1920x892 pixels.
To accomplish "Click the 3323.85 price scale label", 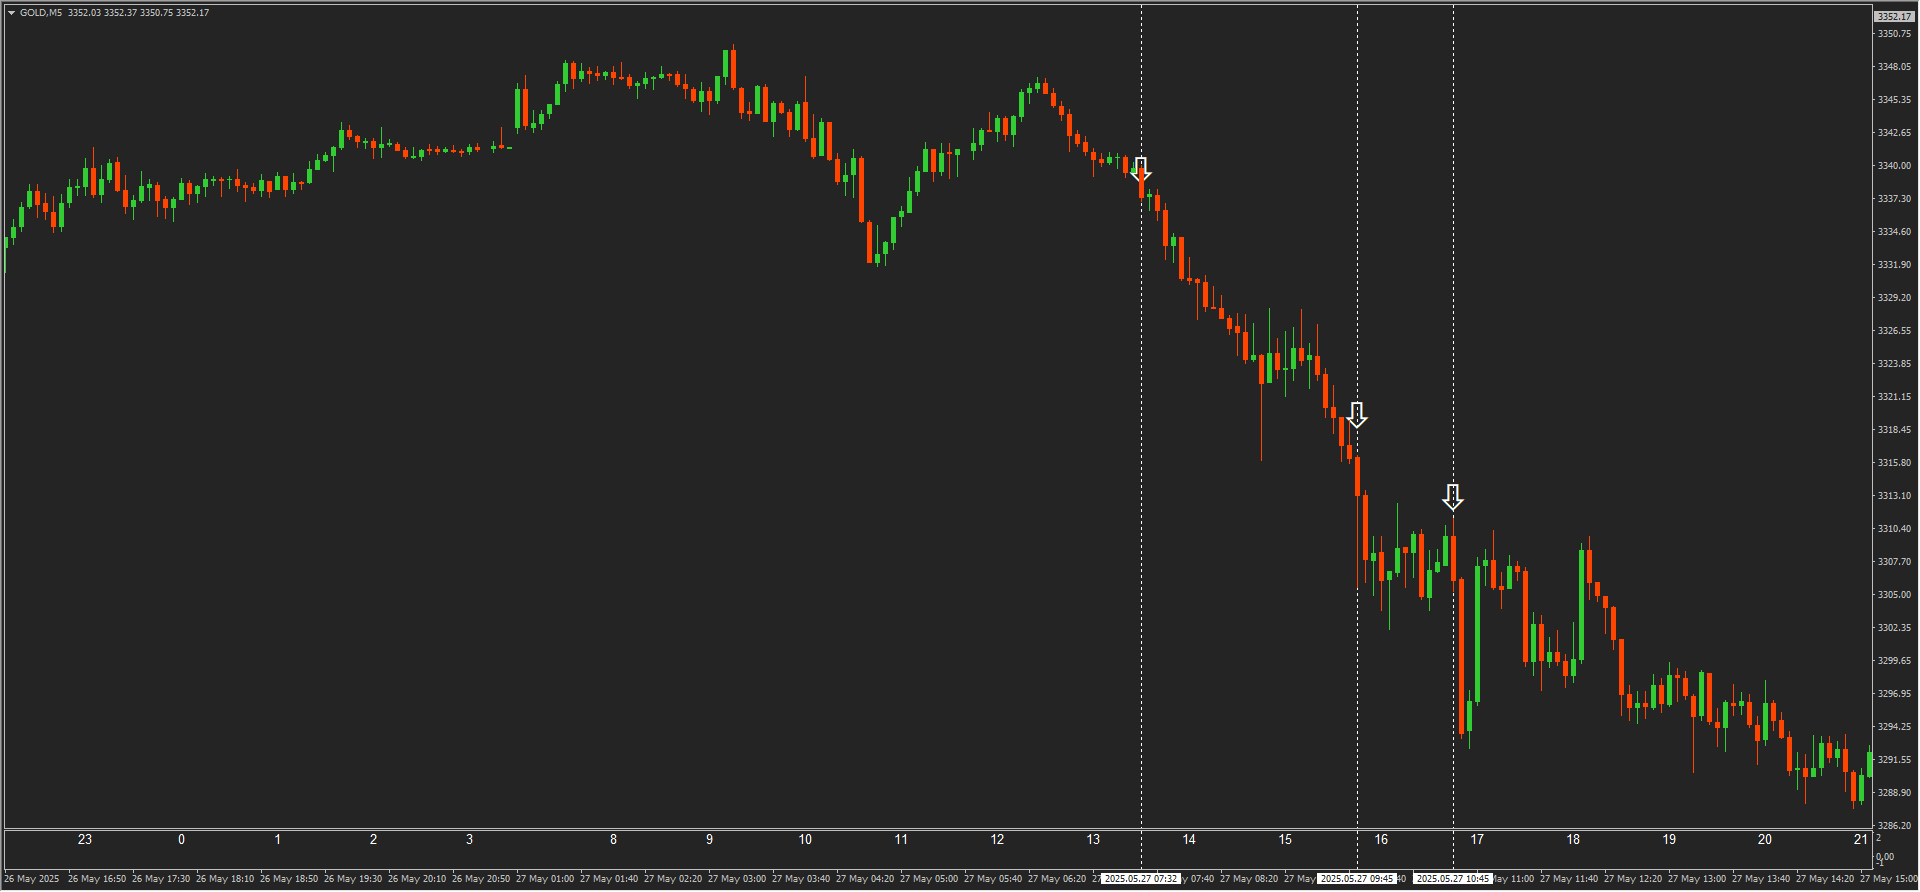I will point(1894,364).
